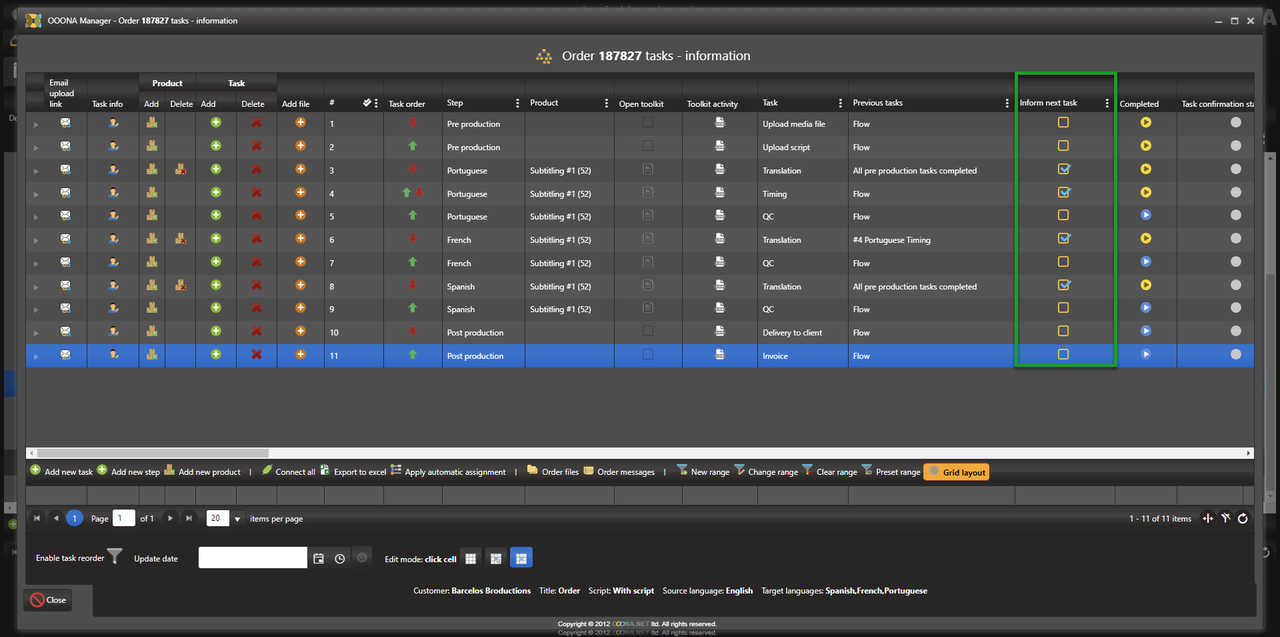
Task: Expand row 1 details arrow
Action: pos(37,124)
